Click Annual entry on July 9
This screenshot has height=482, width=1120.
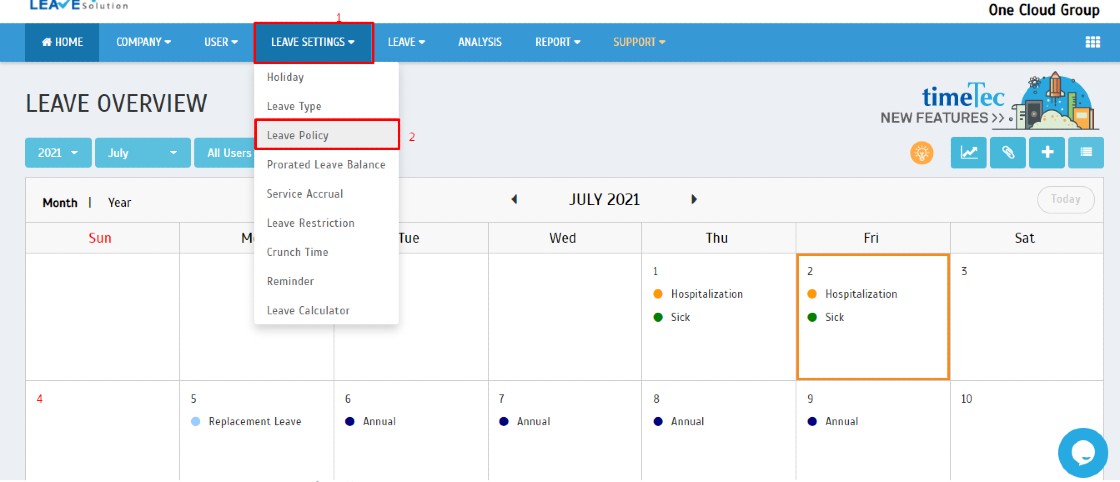click(834, 421)
